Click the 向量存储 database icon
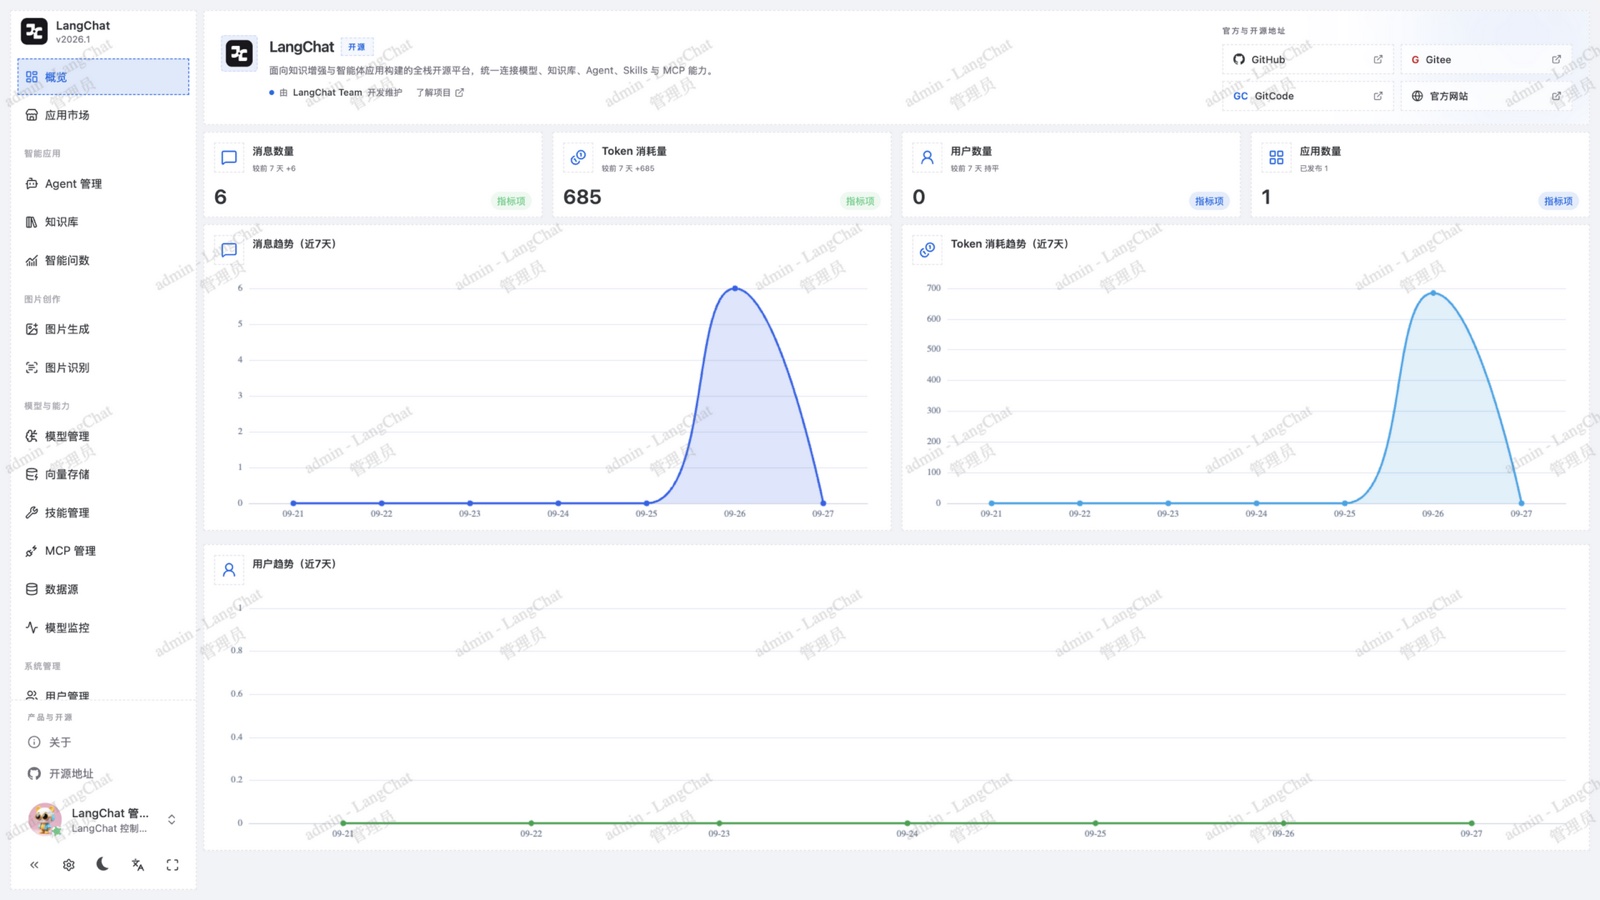The width and height of the screenshot is (1600, 900). click(x=32, y=474)
